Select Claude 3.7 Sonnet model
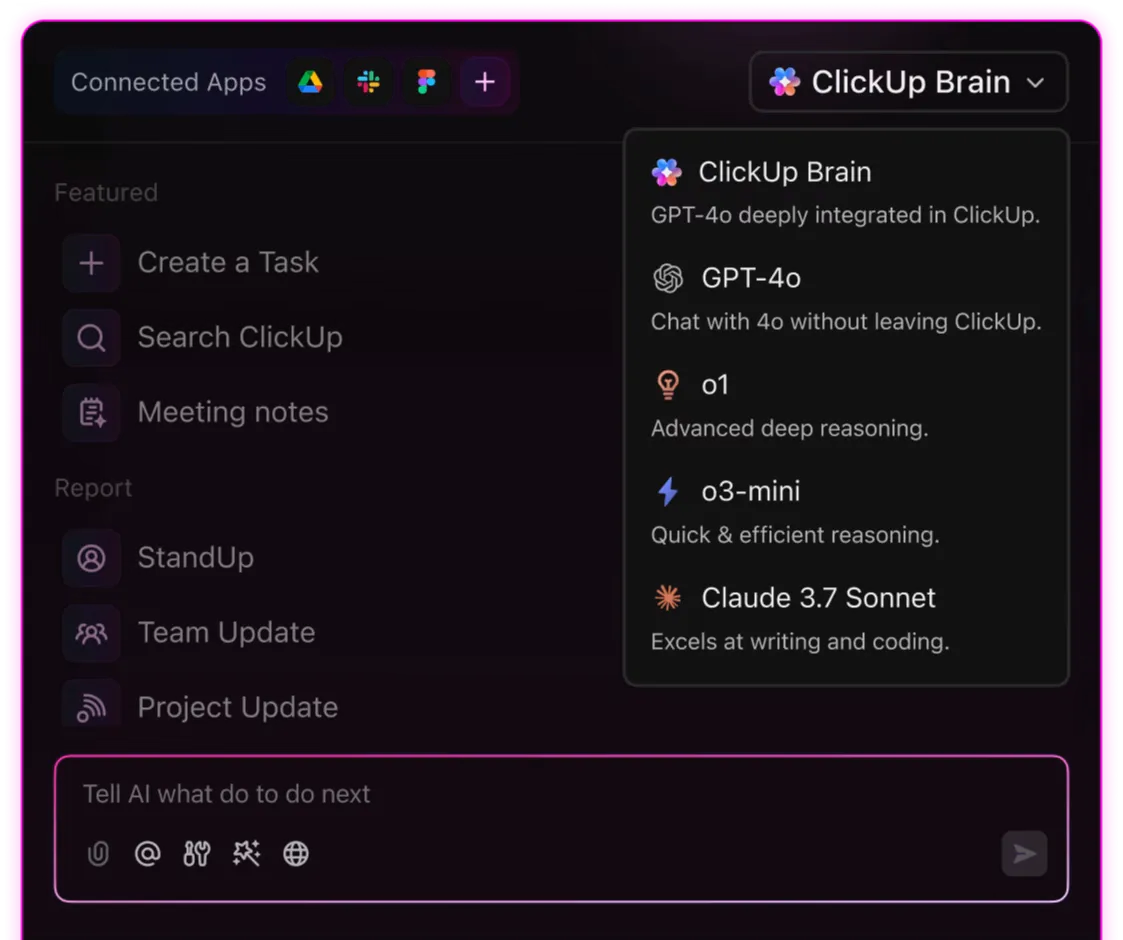This screenshot has width=1123, height=940. 846,619
